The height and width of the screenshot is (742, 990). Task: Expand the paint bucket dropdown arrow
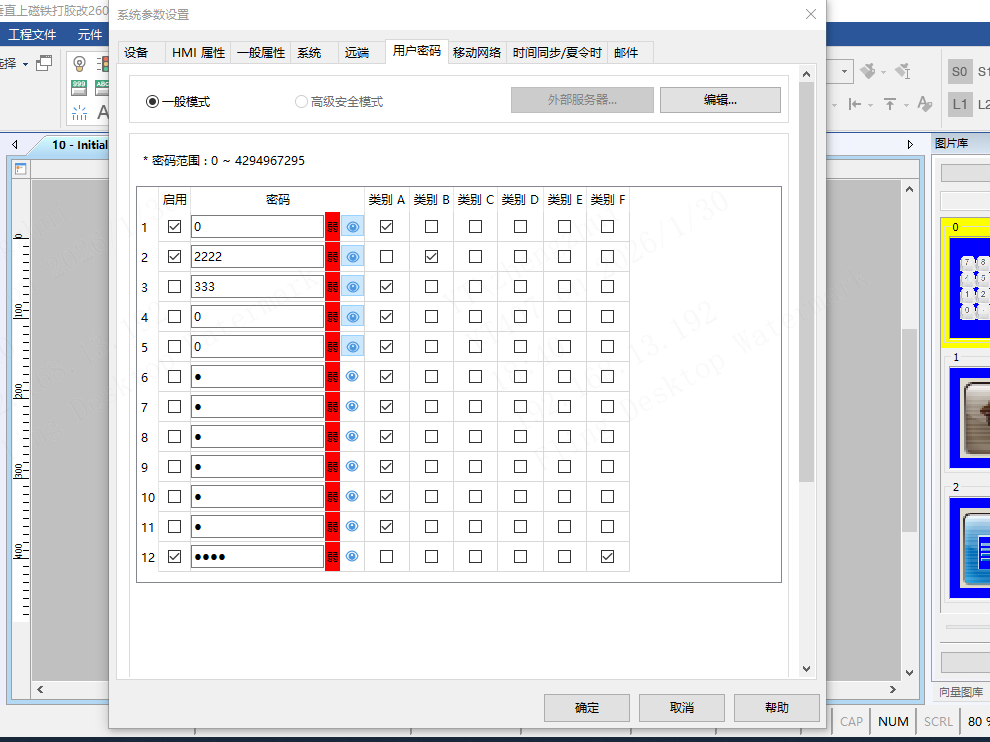(884, 71)
